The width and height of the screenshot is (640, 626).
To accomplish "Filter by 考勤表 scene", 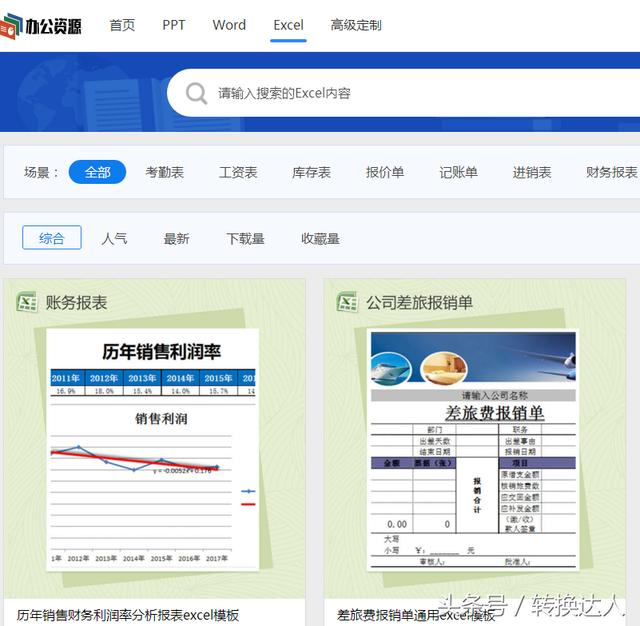I will click(164, 172).
